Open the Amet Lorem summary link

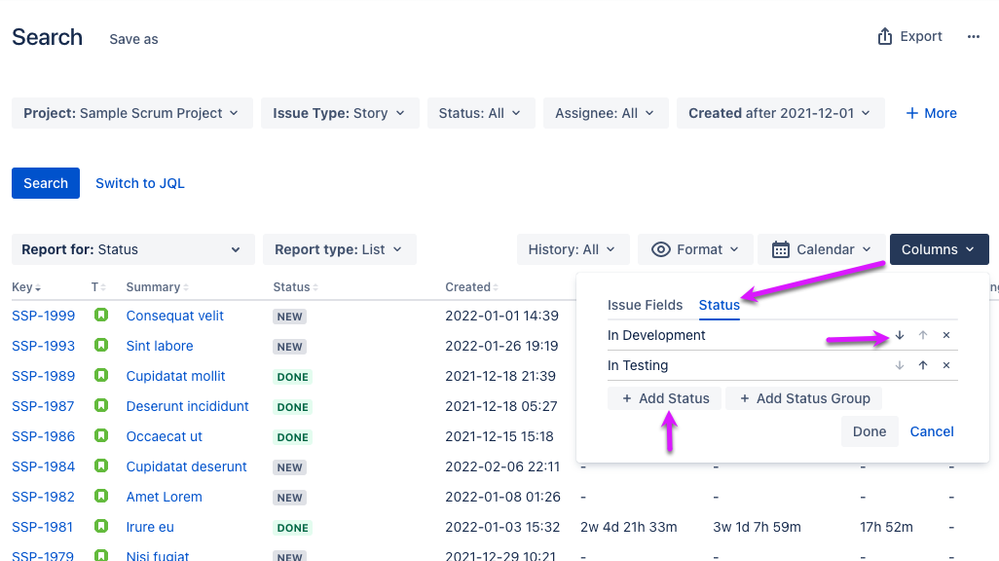click(164, 497)
